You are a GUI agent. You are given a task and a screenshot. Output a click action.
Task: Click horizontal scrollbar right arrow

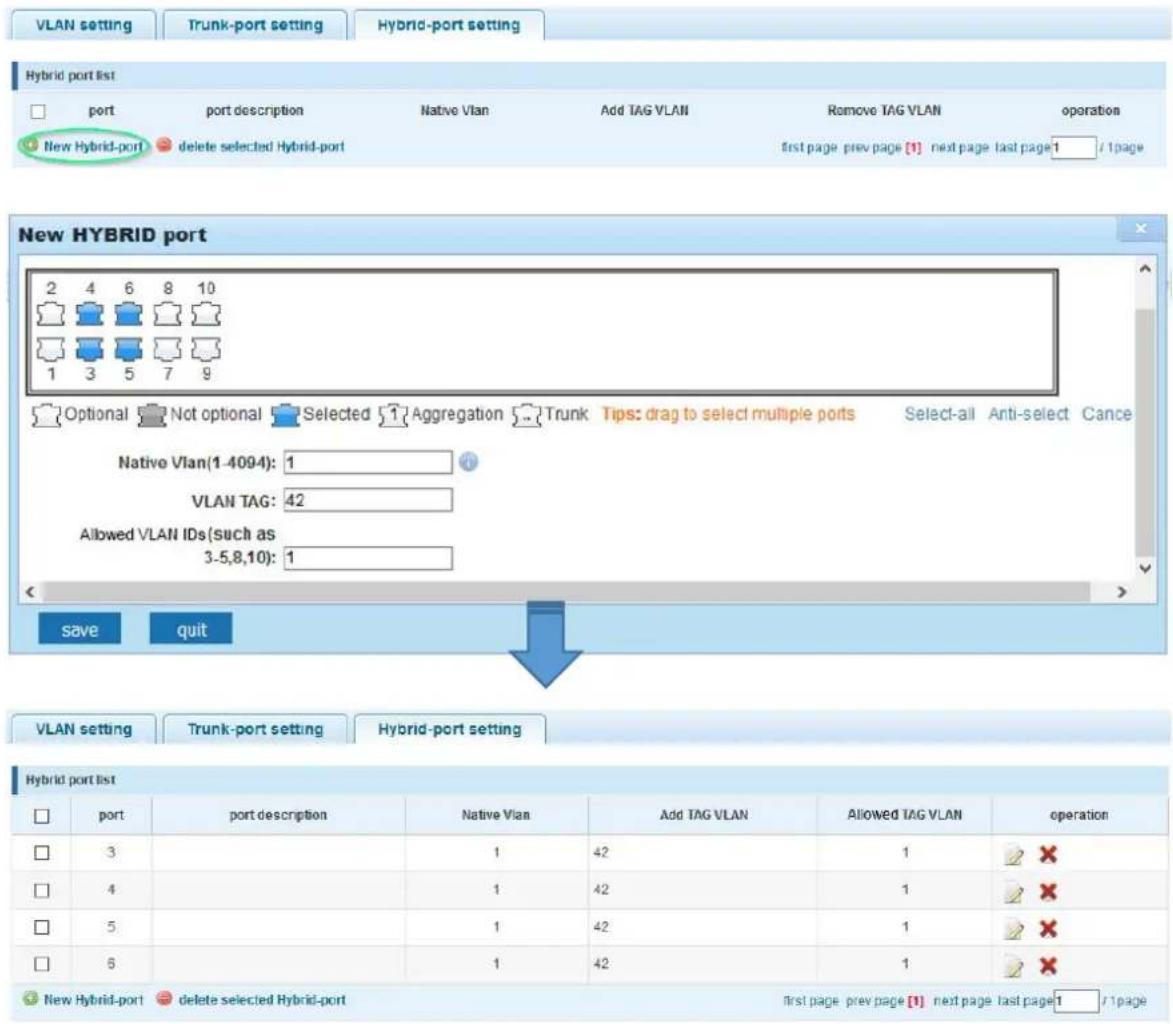point(1121,592)
